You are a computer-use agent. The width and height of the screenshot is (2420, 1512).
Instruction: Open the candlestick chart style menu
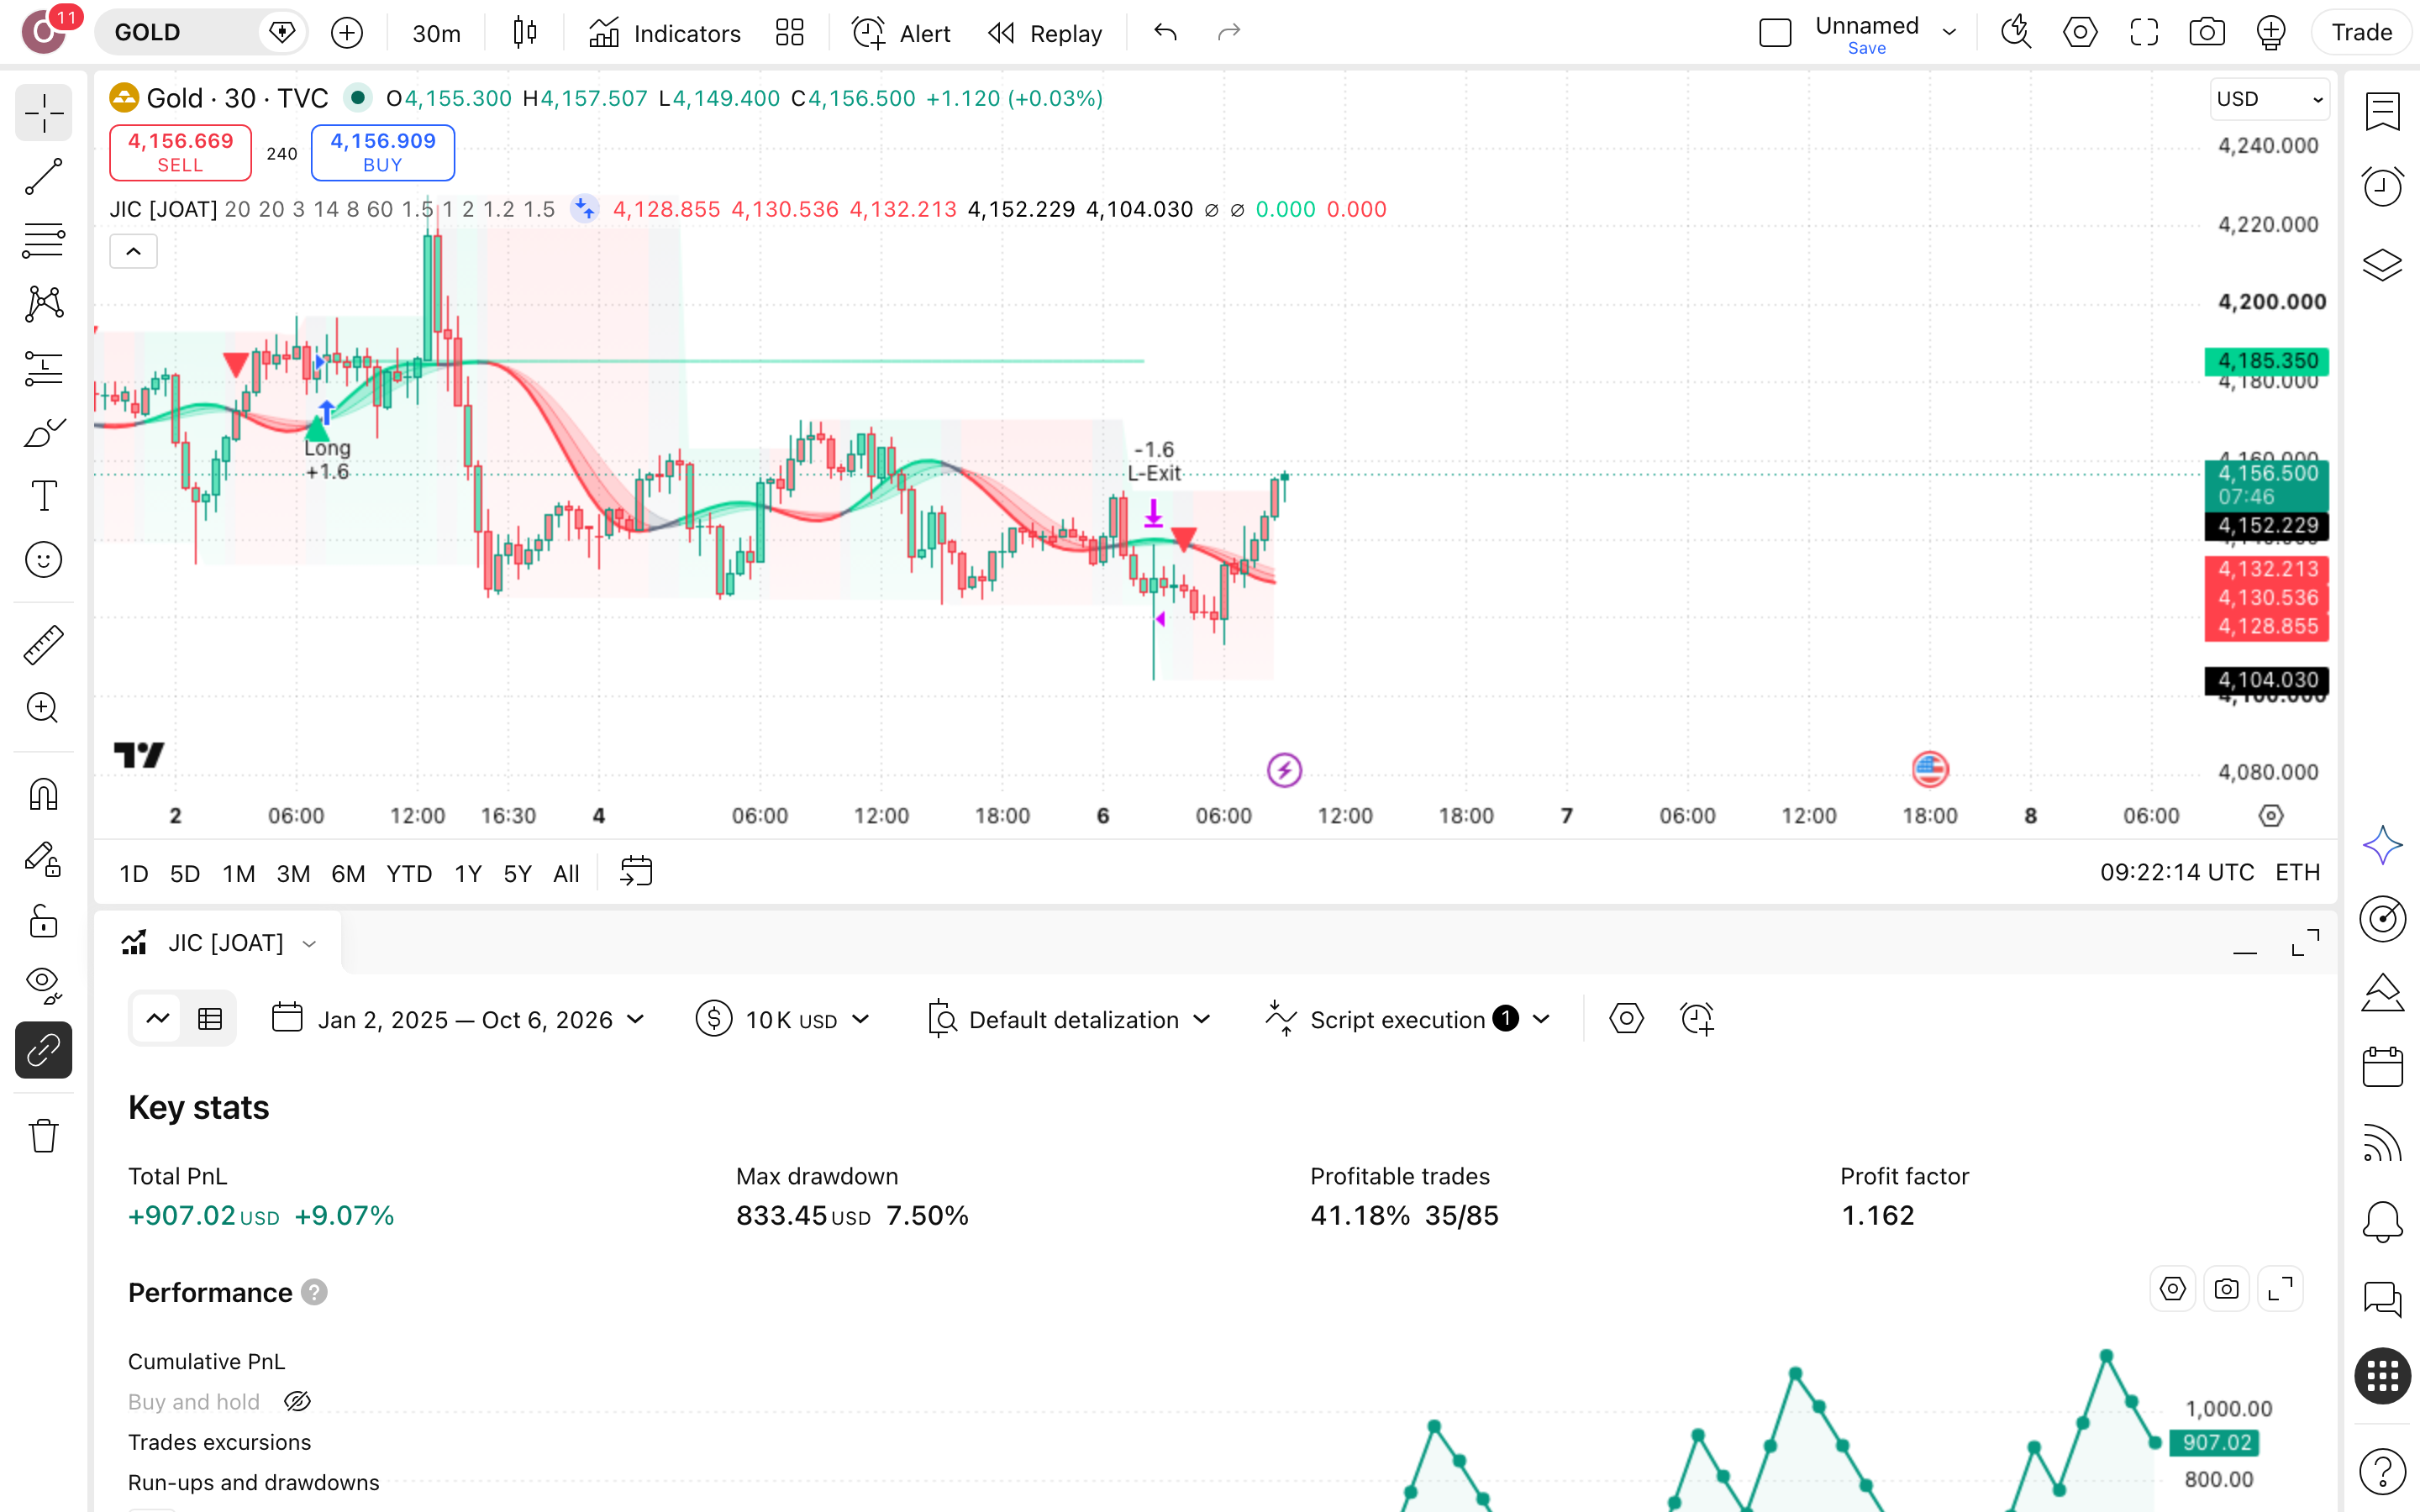click(x=524, y=33)
